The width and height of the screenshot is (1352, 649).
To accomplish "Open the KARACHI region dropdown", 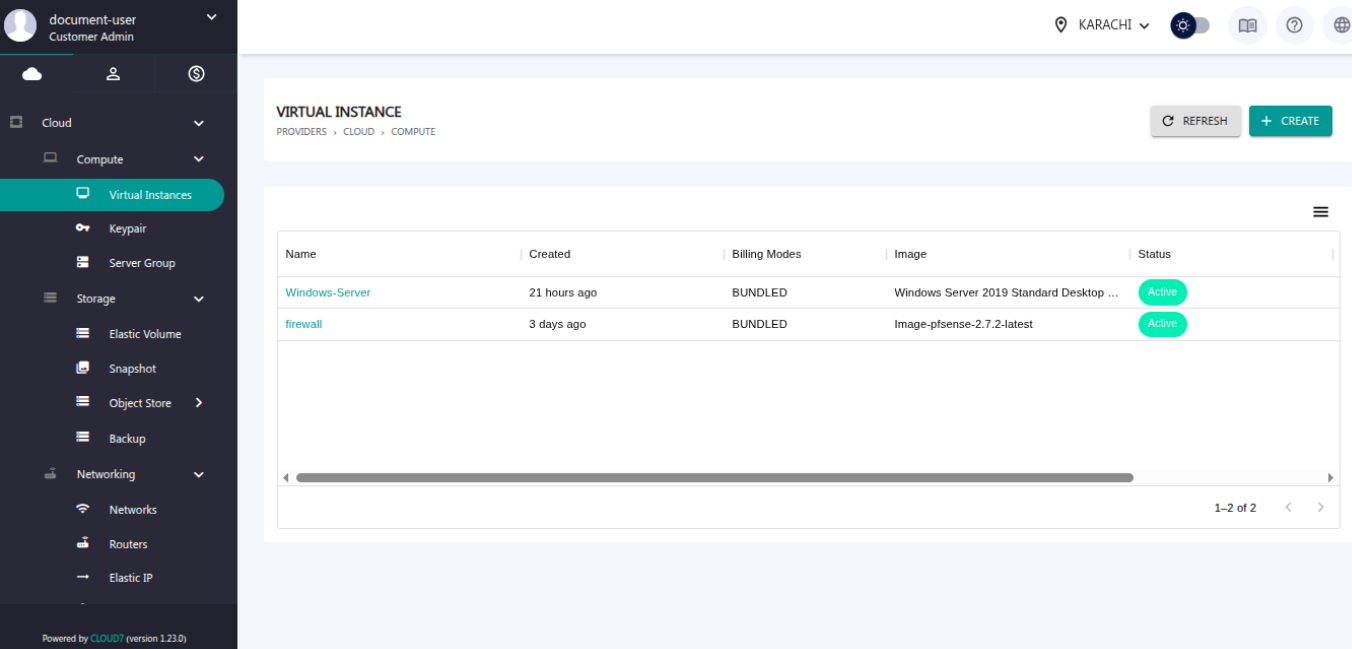I will point(1103,25).
